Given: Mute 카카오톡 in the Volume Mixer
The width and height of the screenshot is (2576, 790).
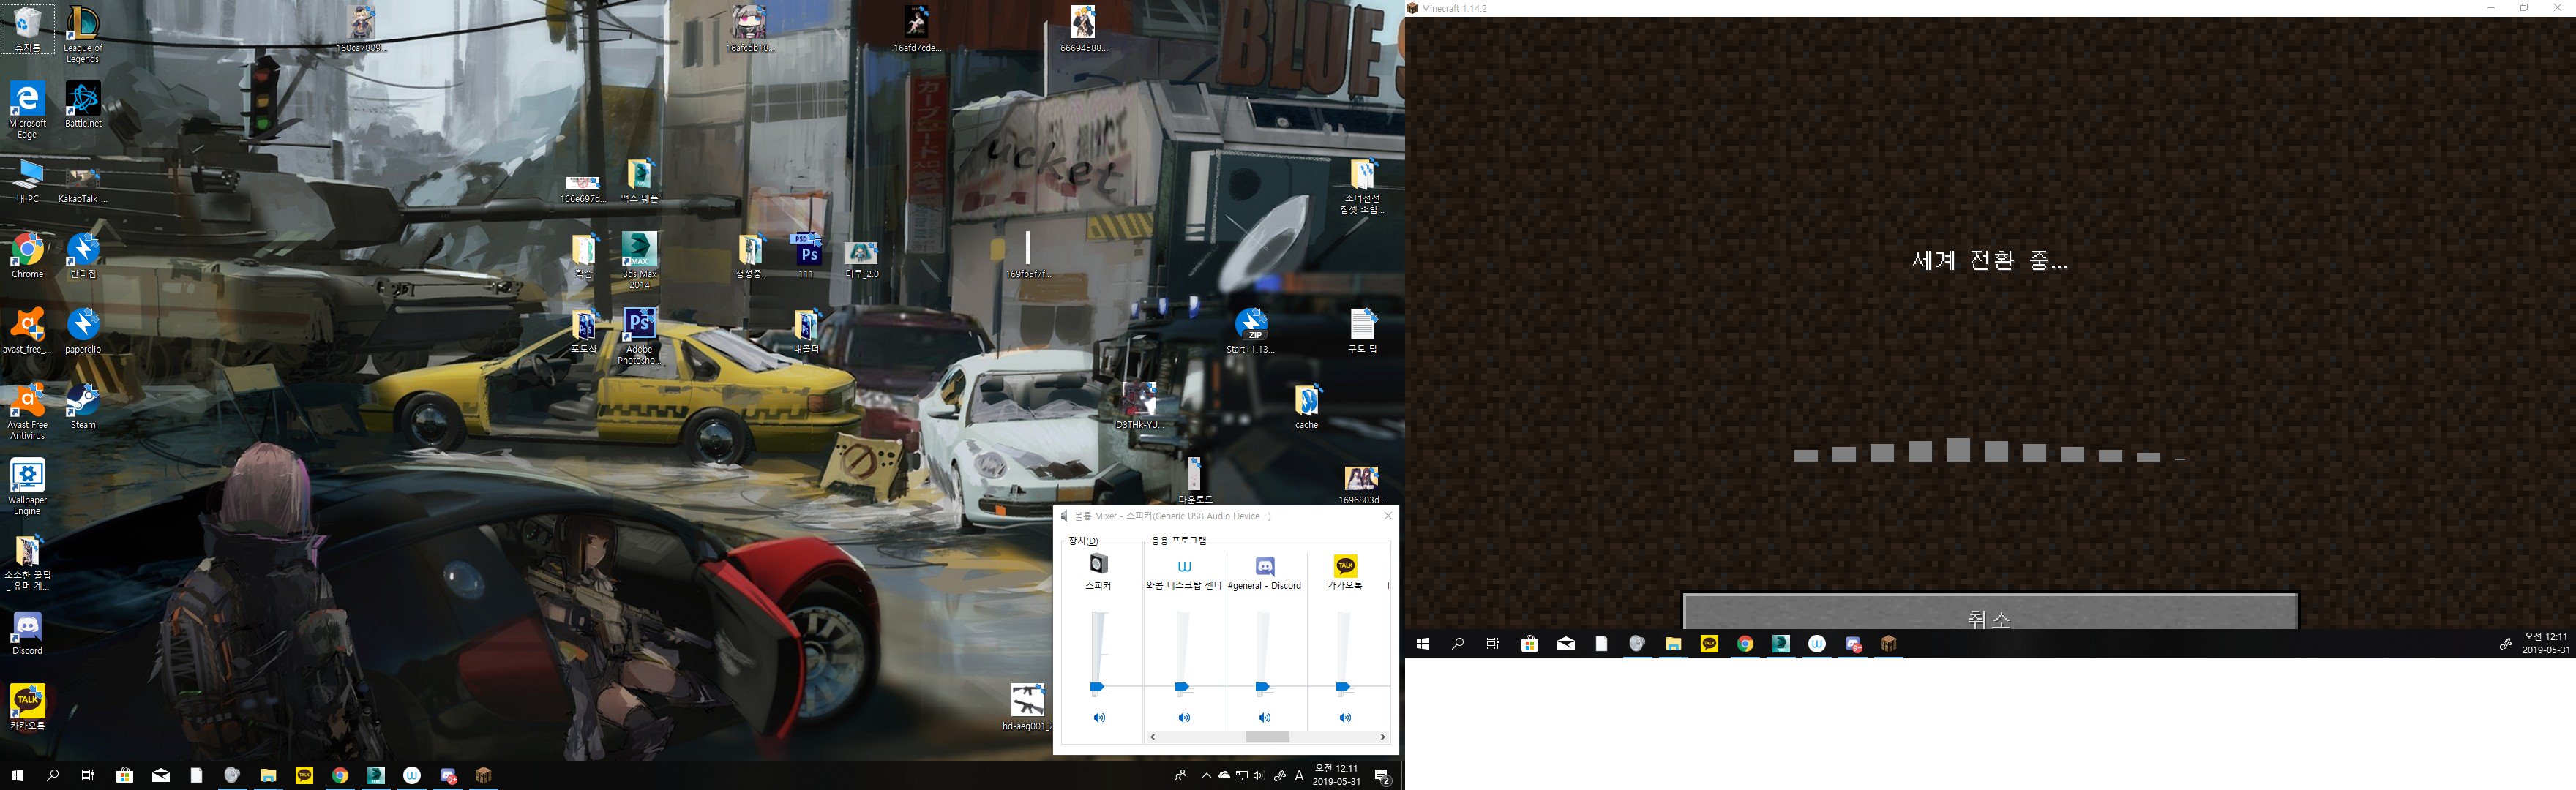Looking at the screenshot, I should 1345,717.
